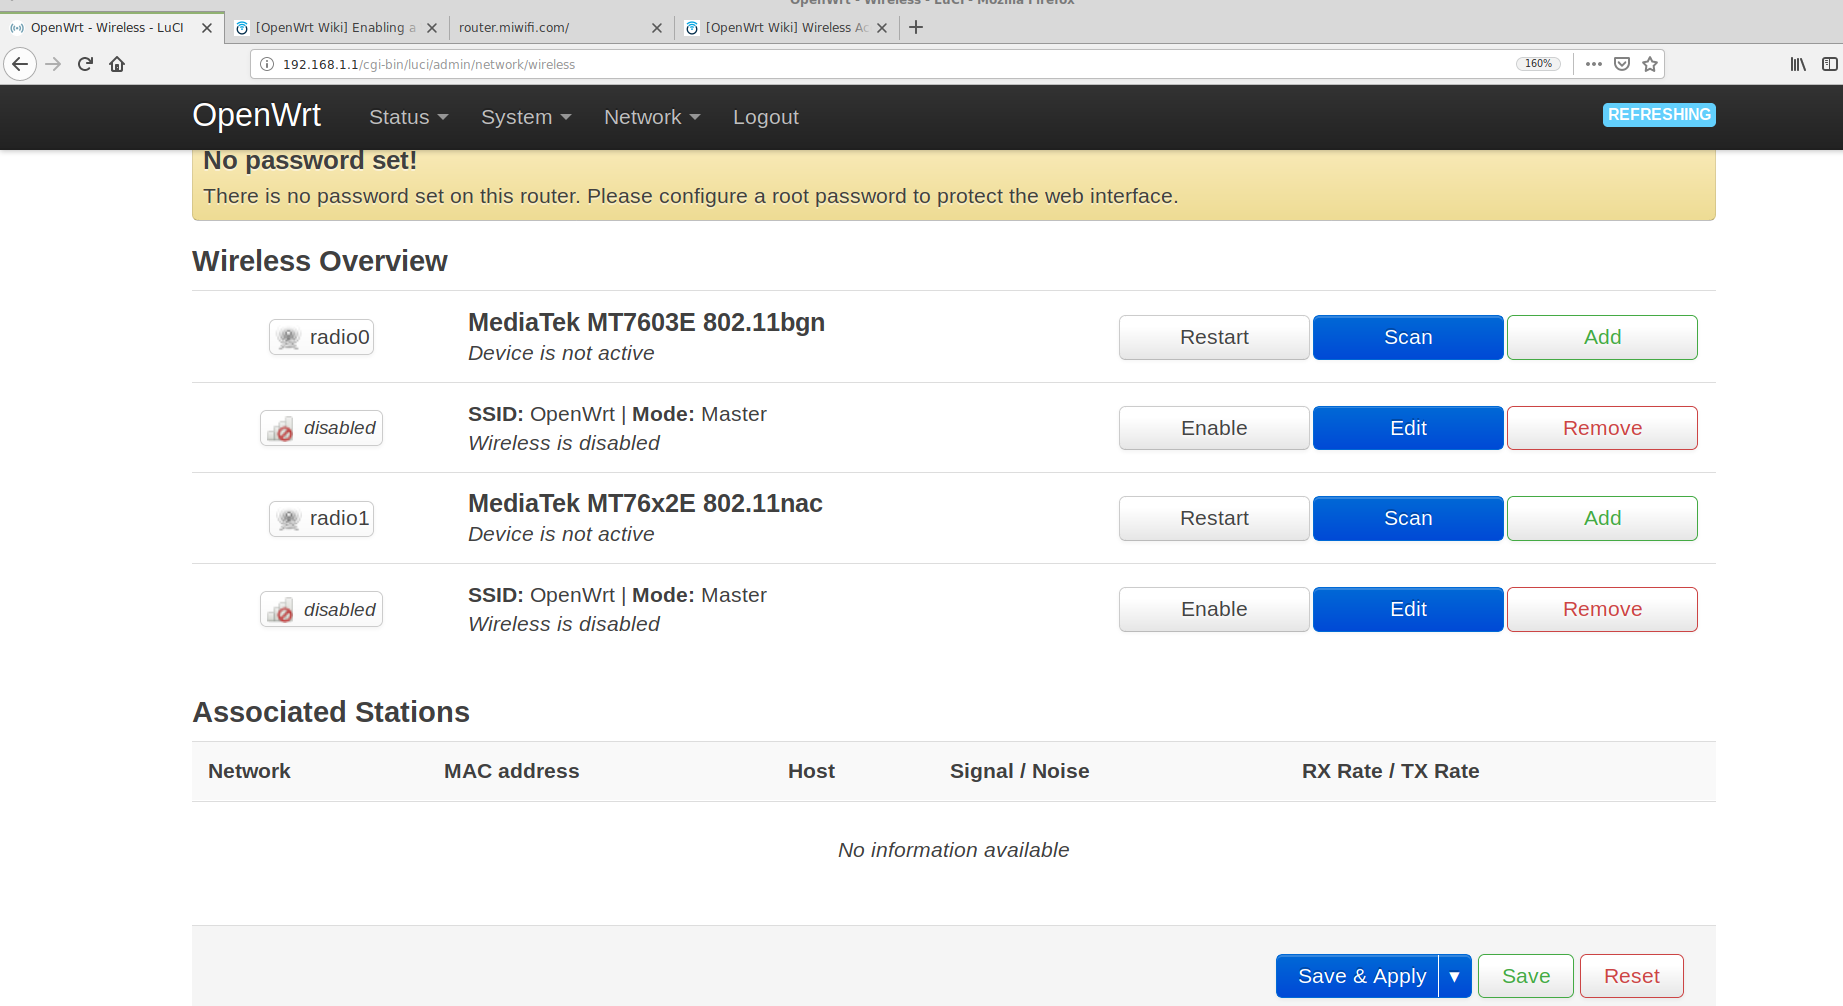Click the MAC address column header
This screenshot has height=1006, width=1843.
pos(511,771)
